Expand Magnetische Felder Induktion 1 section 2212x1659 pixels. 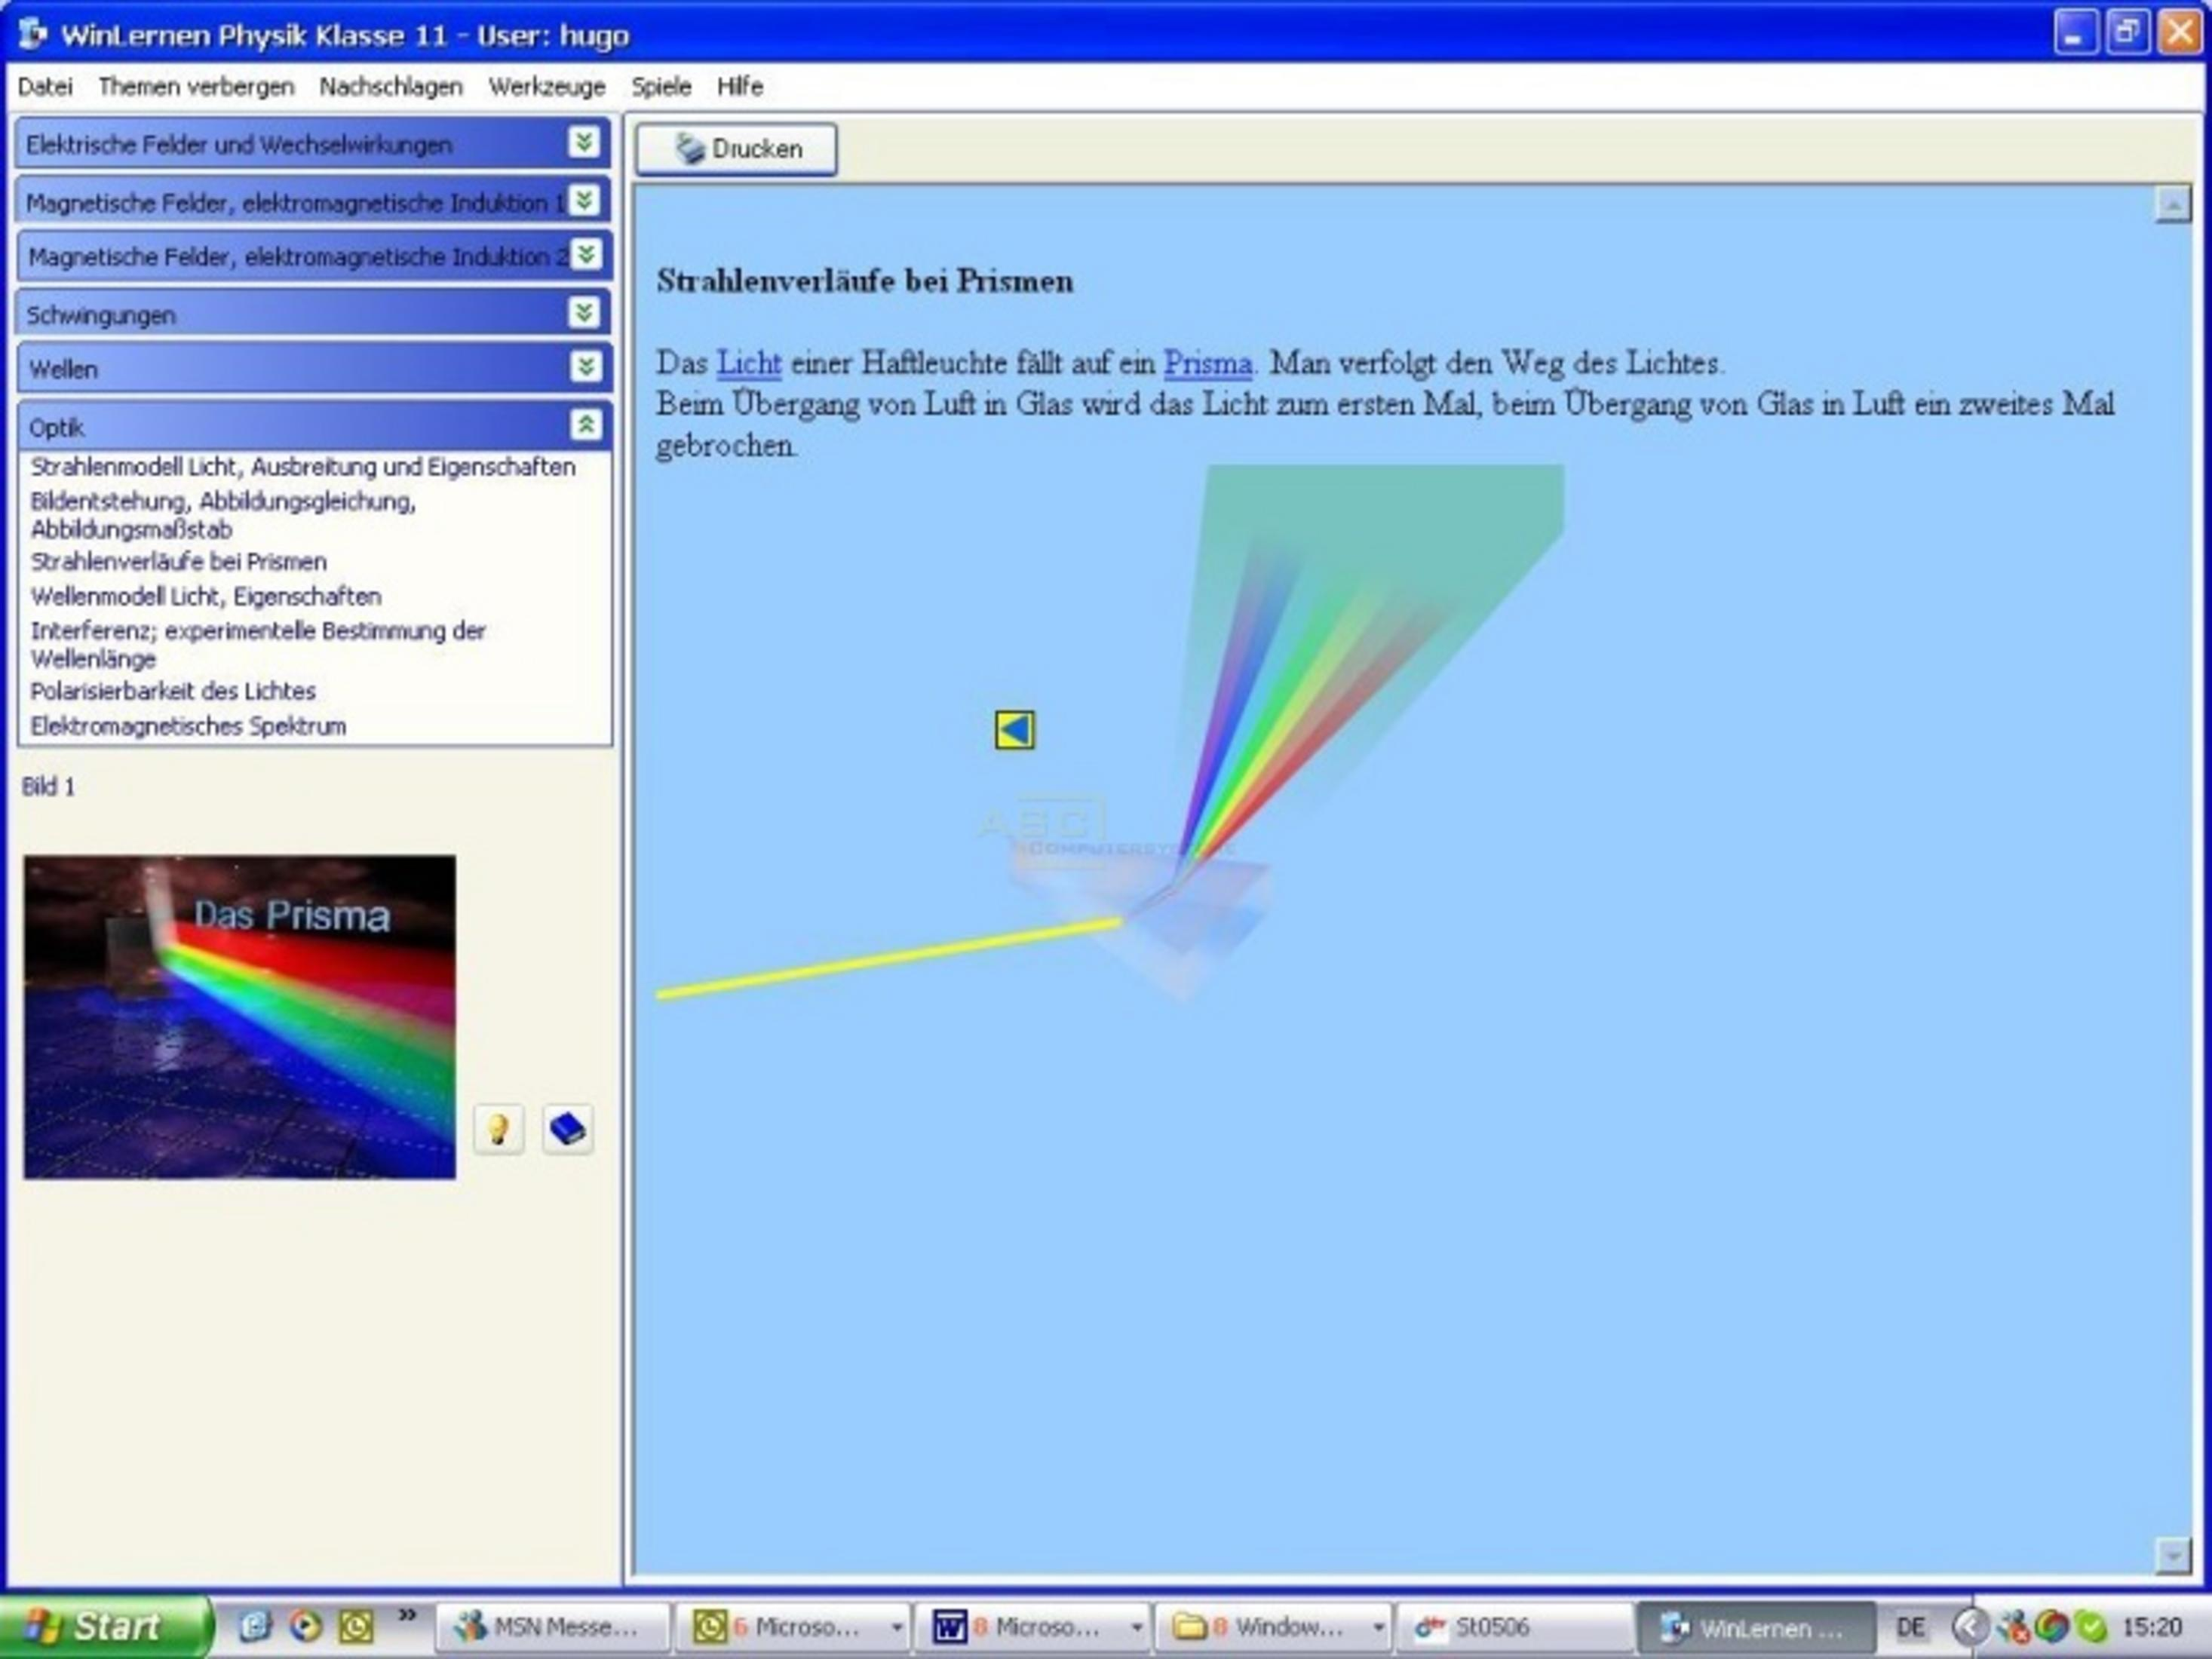(x=584, y=201)
